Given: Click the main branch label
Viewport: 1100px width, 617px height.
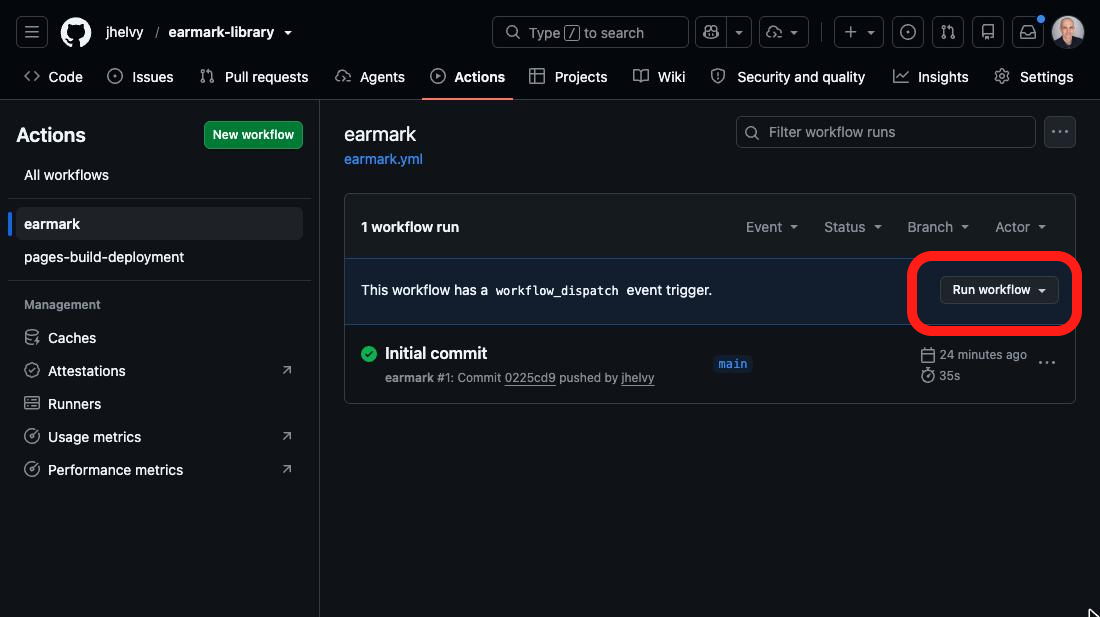Looking at the screenshot, I should coord(732,364).
